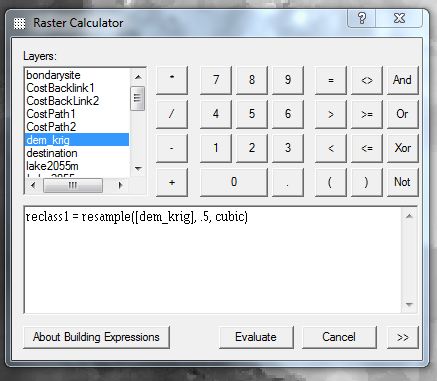The image size is (437, 381).
Task: Click the question mark help icon
Action: click(x=362, y=18)
